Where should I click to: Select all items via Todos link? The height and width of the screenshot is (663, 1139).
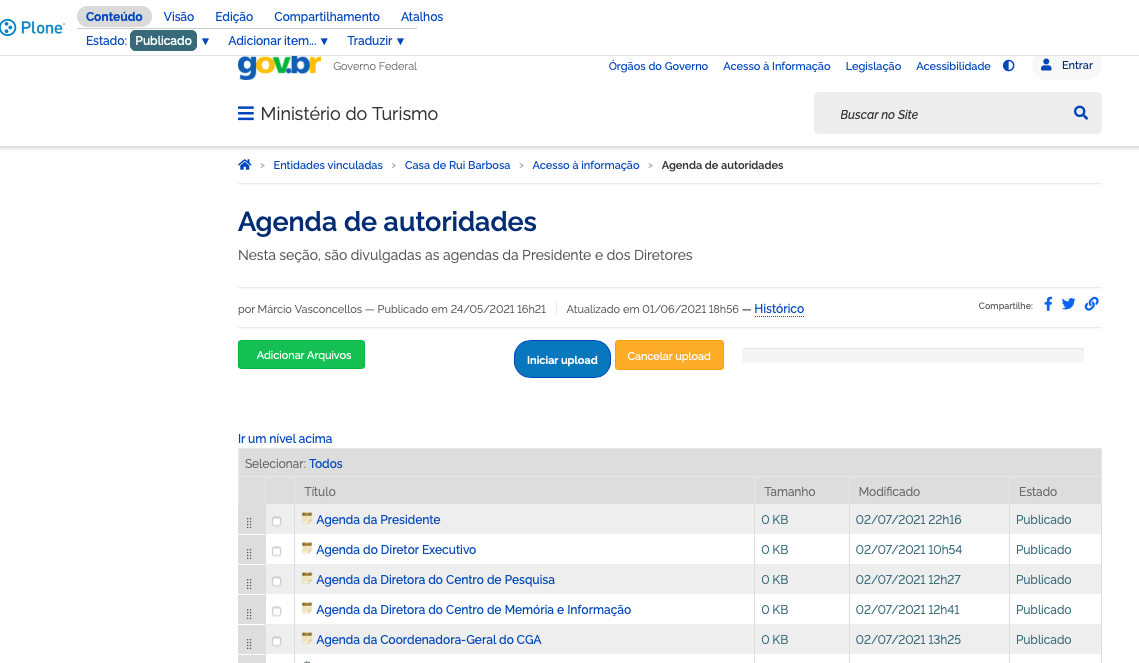click(x=325, y=463)
